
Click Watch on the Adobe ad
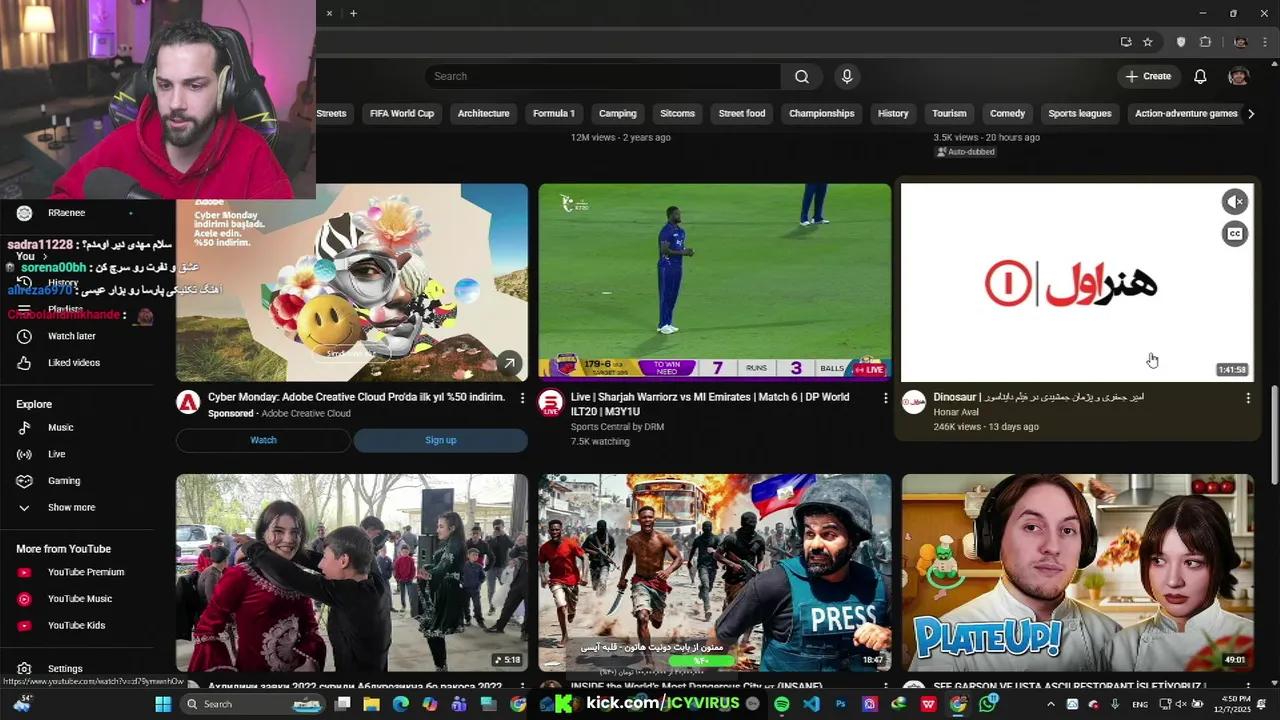[x=264, y=440]
